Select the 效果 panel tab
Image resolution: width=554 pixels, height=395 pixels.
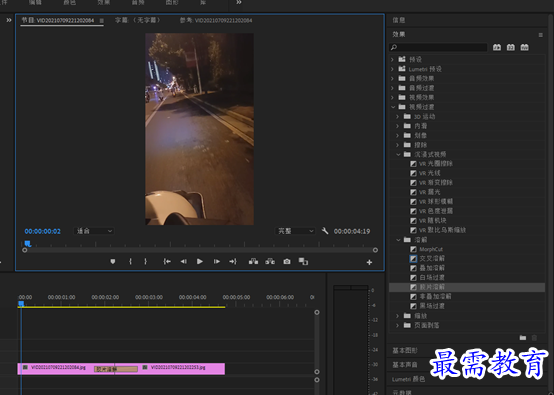click(x=399, y=34)
